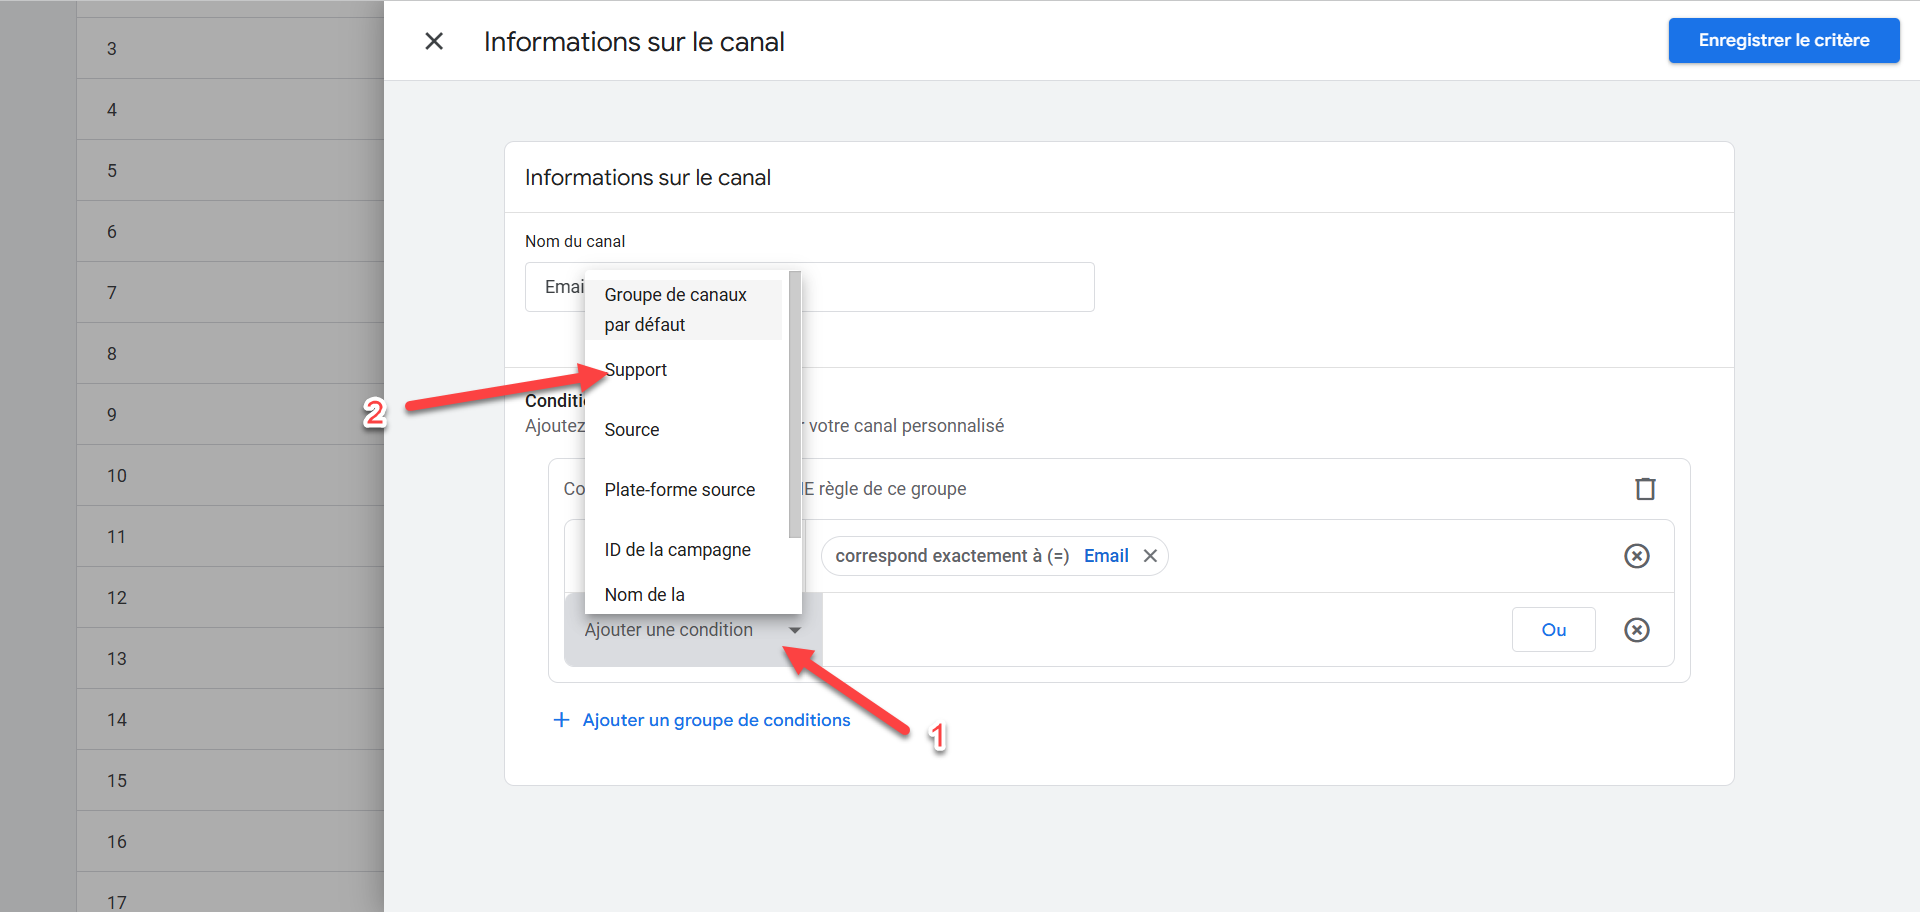Click the plus icon for new group

pos(561,720)
